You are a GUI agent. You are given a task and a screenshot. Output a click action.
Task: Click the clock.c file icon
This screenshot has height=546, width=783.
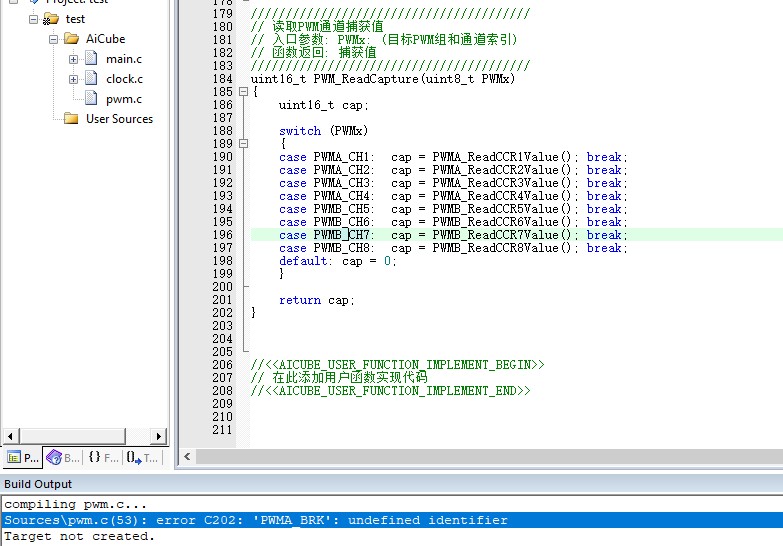coord(92,79)
